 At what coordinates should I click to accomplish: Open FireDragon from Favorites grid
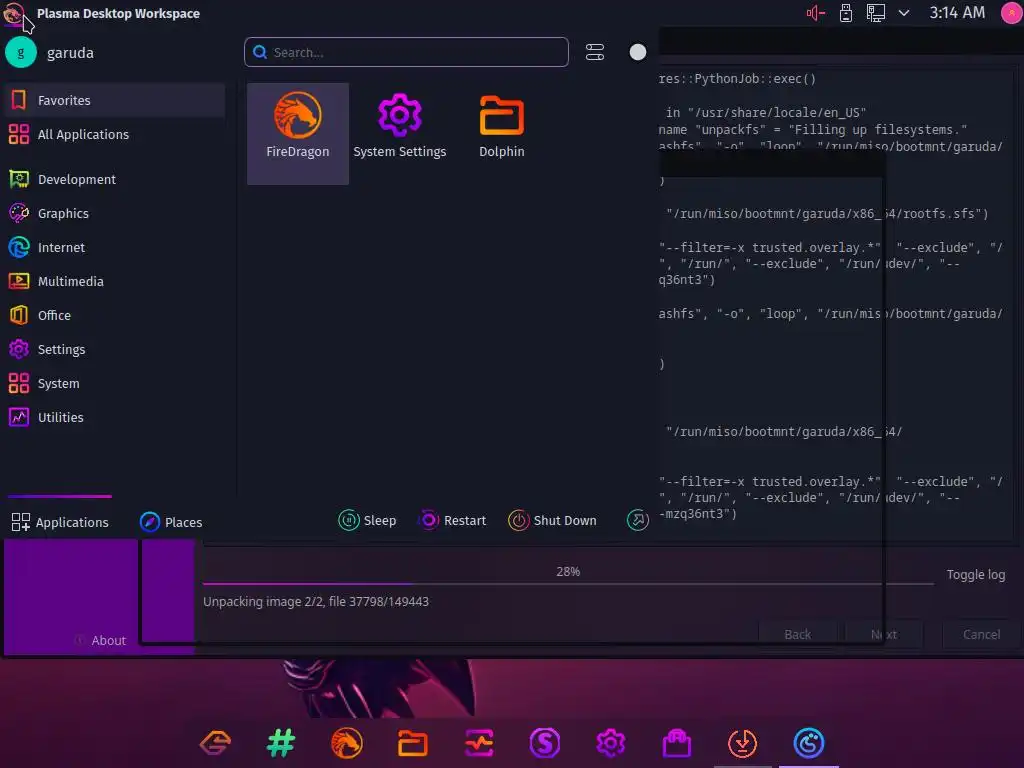[x=298, y=133]
